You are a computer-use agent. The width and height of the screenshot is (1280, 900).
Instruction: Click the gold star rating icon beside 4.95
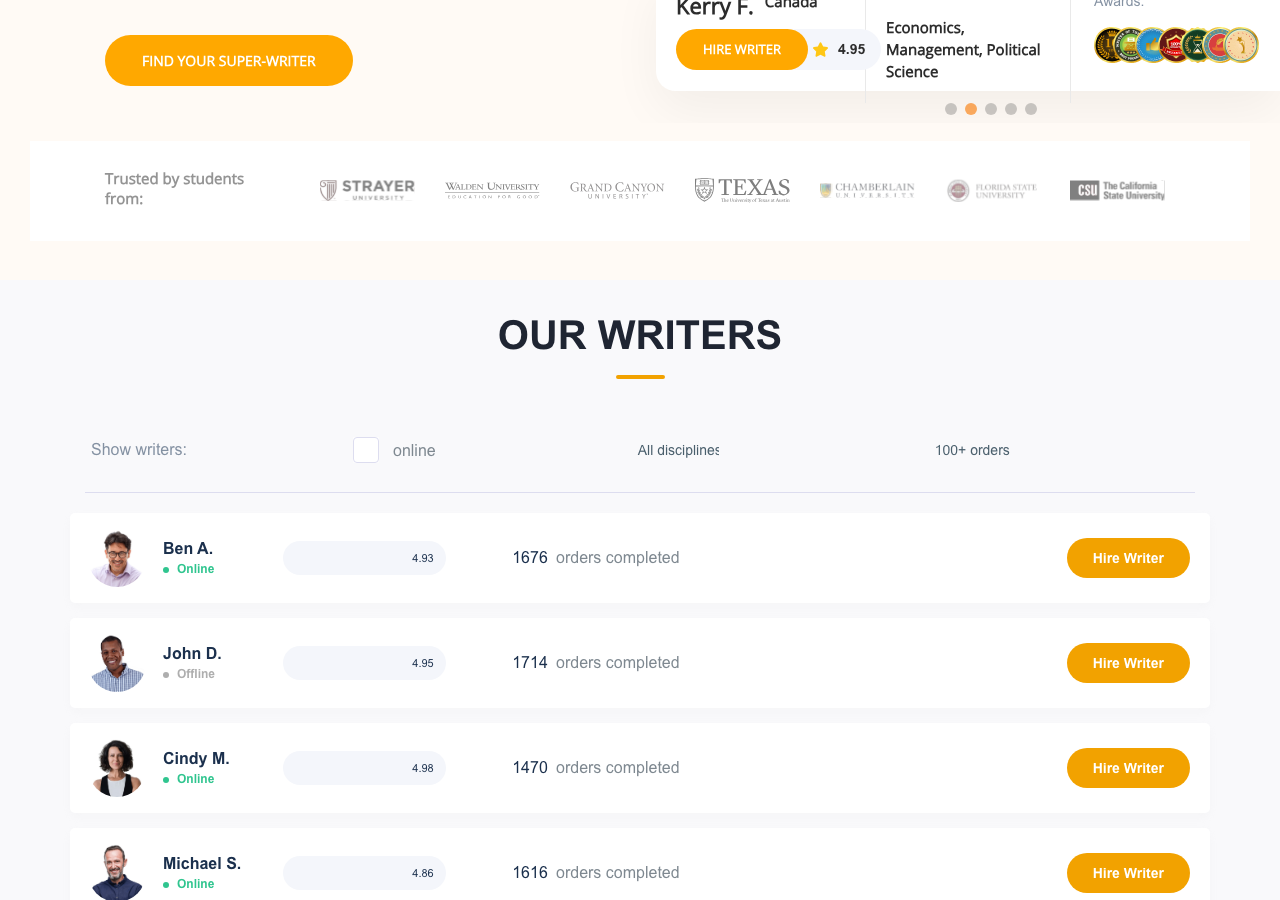(821, 49)
